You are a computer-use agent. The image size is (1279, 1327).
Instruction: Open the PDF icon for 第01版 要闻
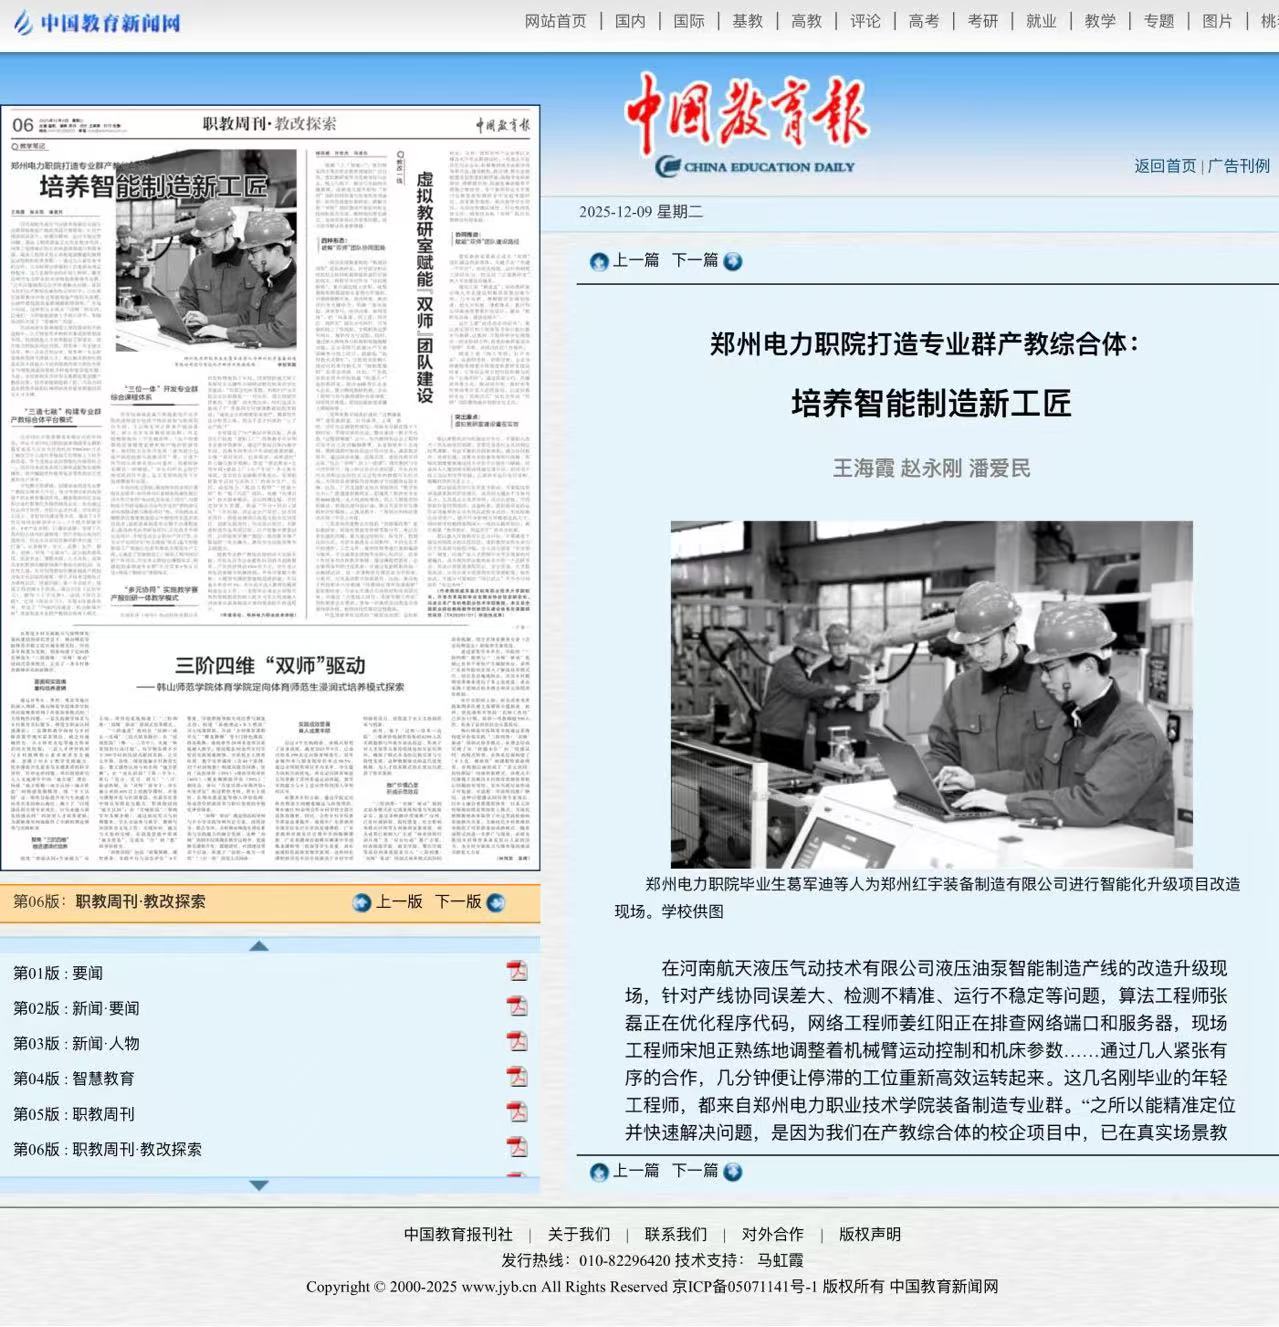pyautogui.click(x=516, y=972)
